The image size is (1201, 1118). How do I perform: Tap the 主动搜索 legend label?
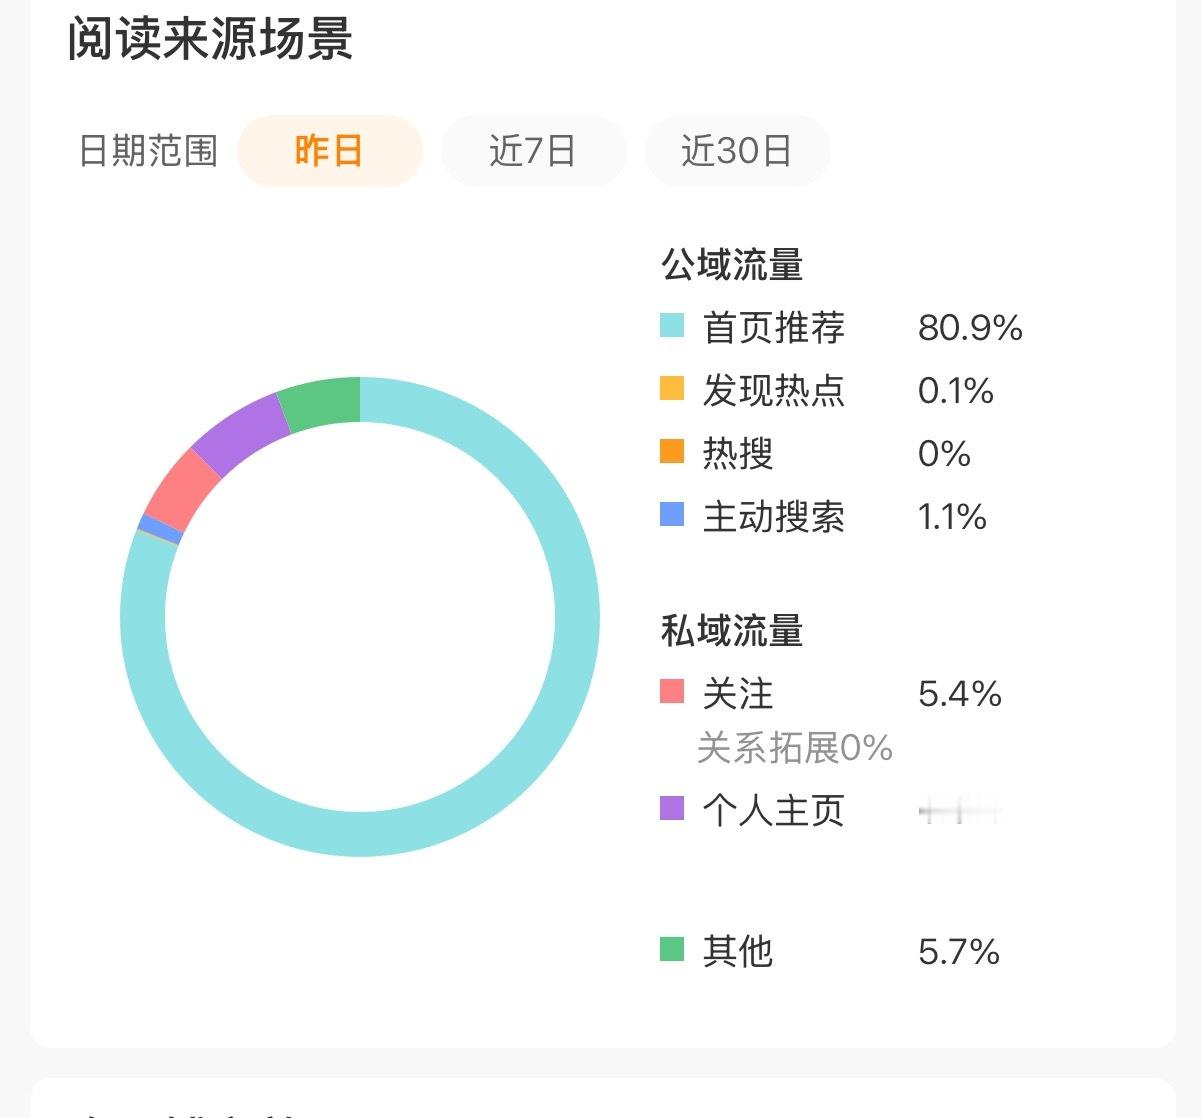pyautogui.click(x=774, y=517)
